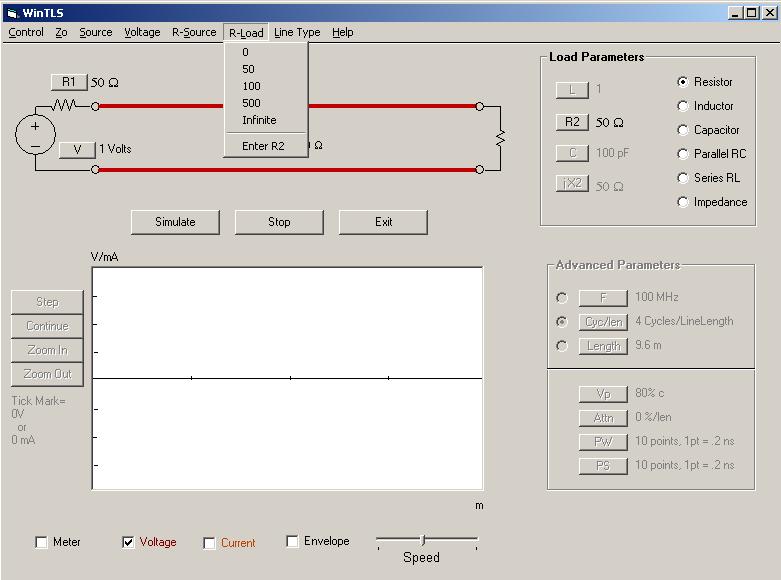Click the R2 load resistance button
The width and height of the screenshot is (781, 580).
(572, 122)
